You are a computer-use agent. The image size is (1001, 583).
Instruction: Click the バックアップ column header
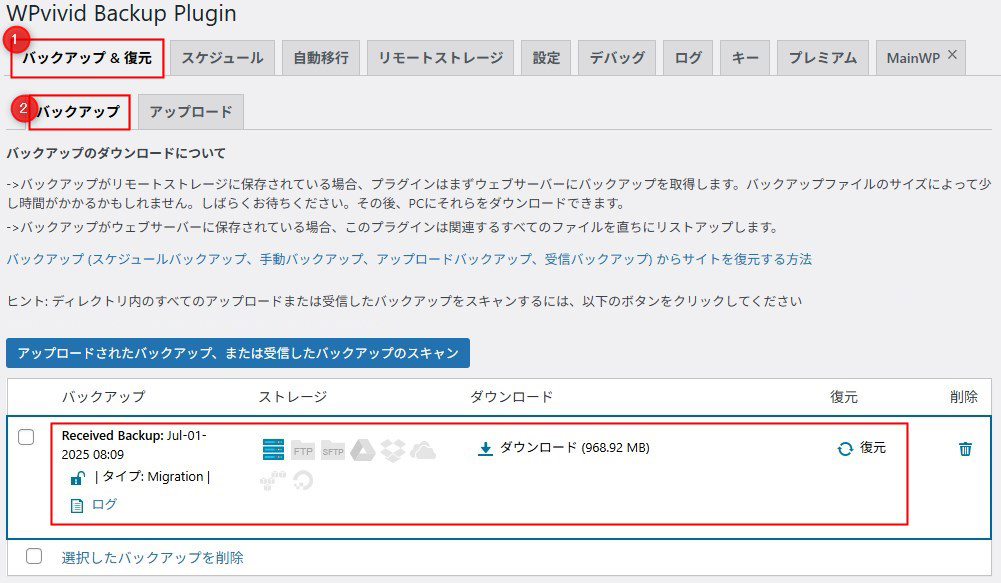[x=103, y=397]
